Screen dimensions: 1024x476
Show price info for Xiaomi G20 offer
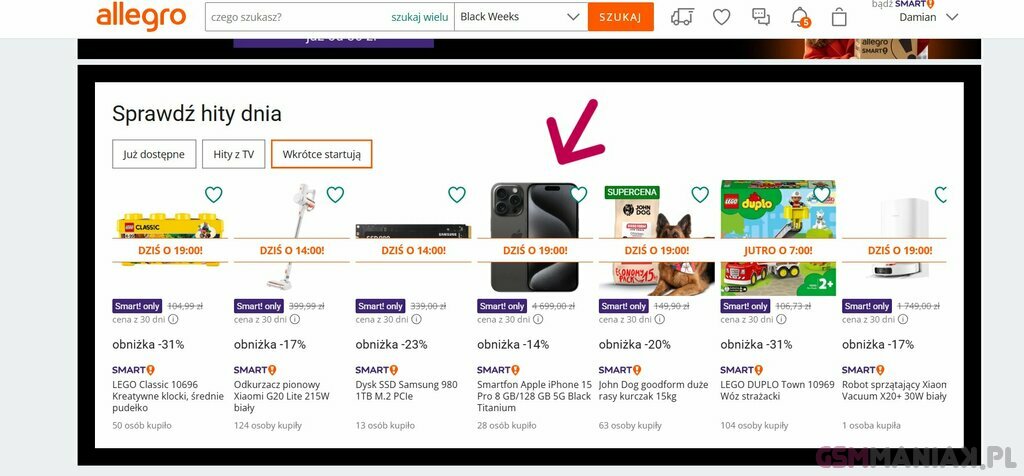point(295,319)
